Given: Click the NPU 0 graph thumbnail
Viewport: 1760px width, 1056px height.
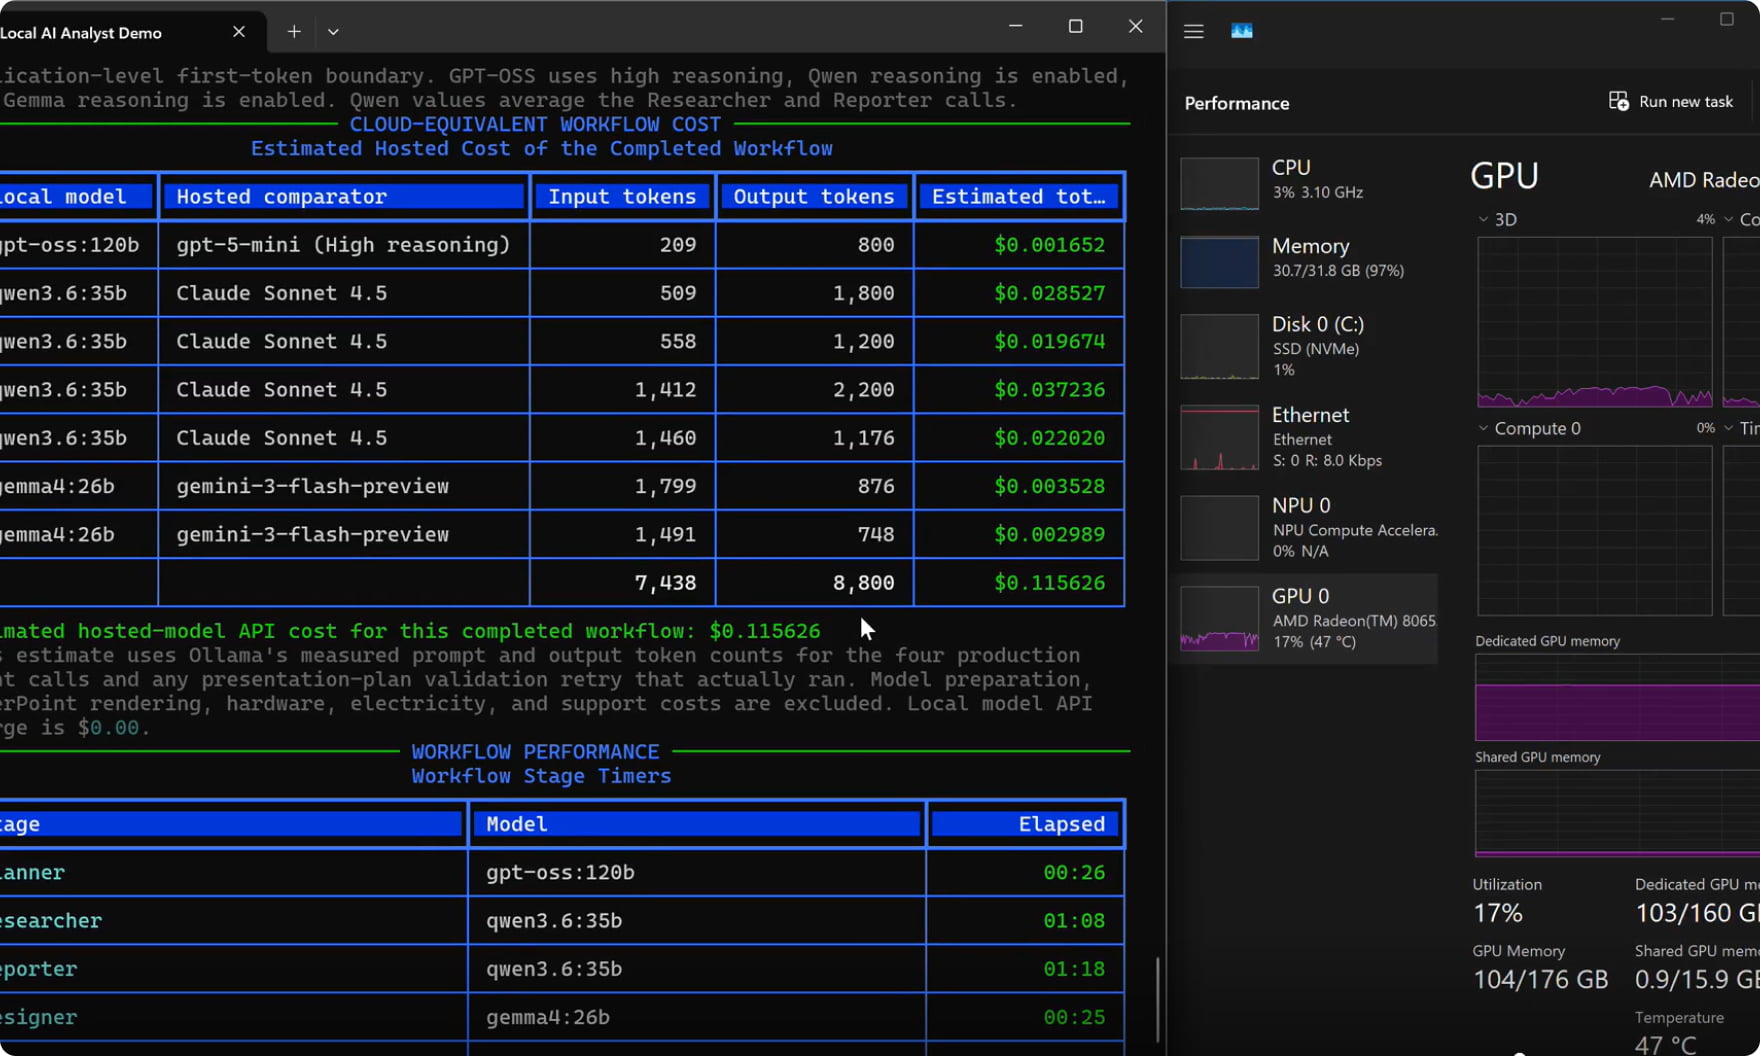Looking at the screenshot, I should 1219,528.
